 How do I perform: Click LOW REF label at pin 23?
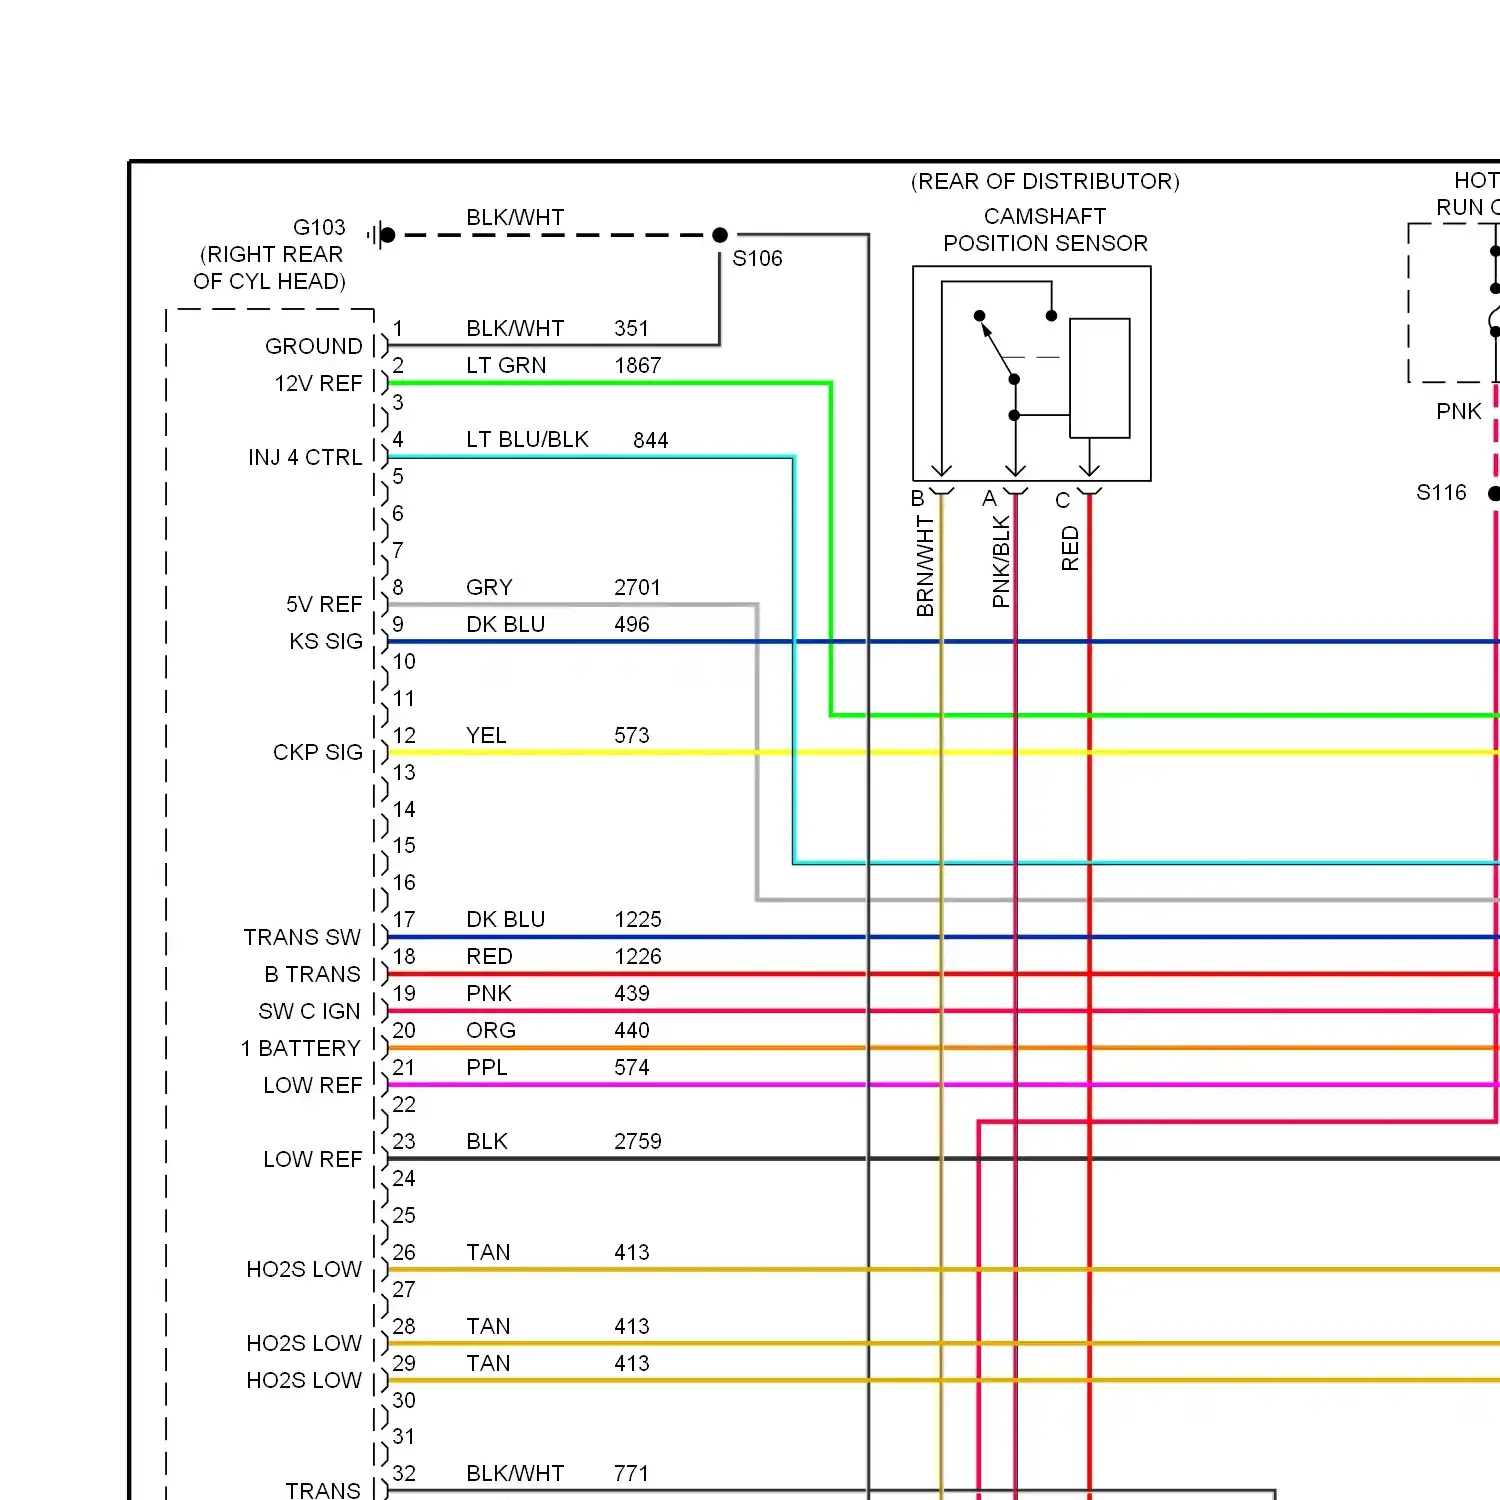312,1160
